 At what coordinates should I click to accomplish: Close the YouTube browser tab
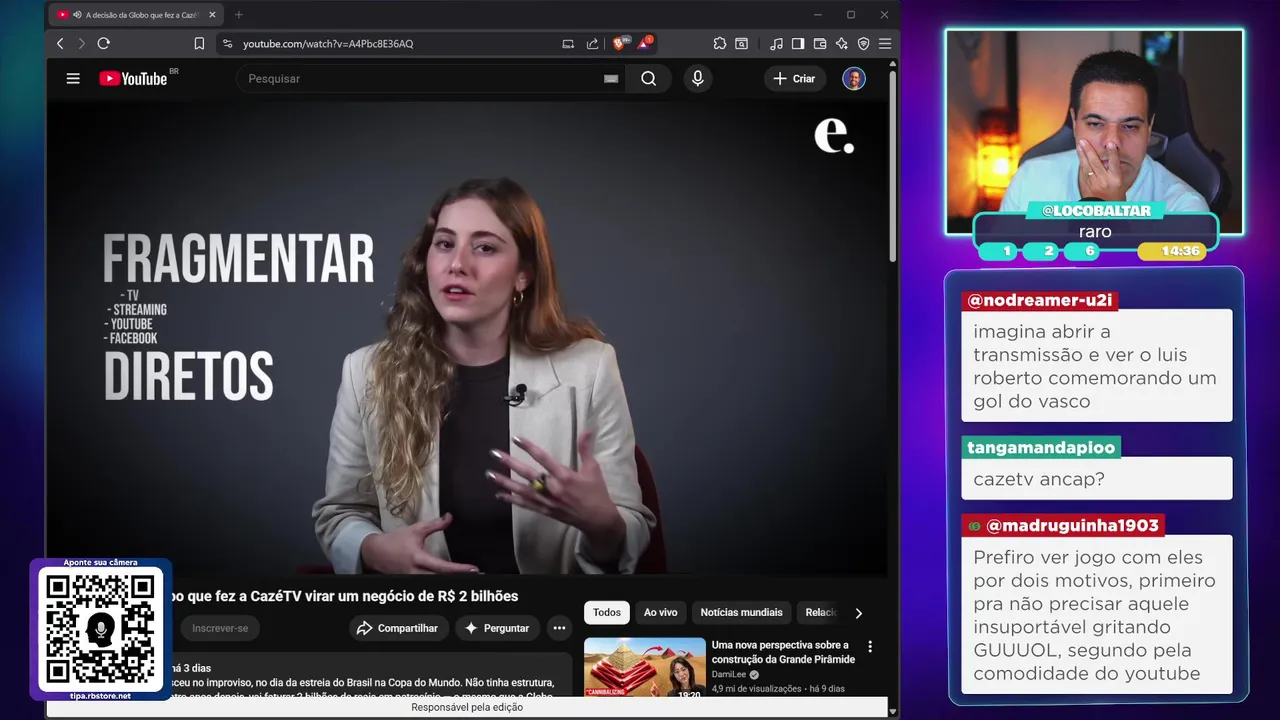[212, 15]
